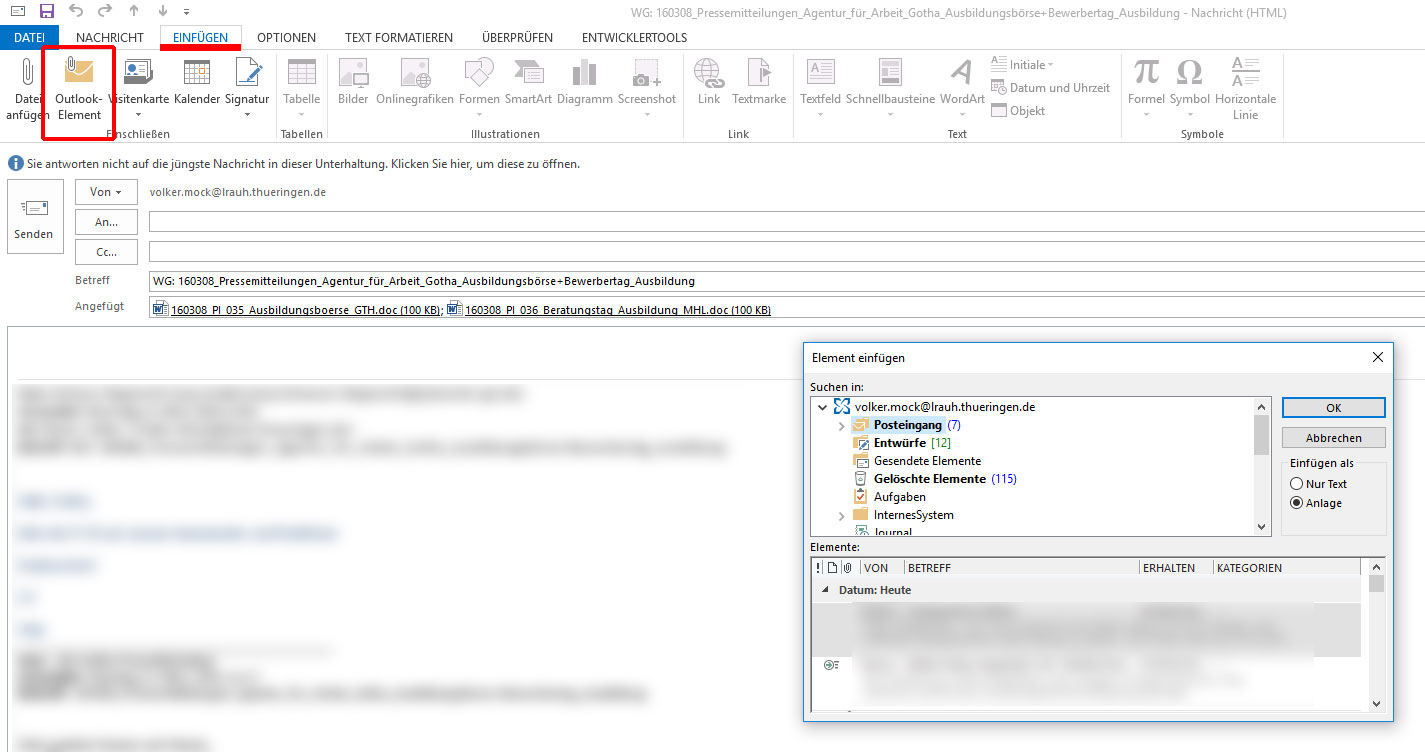Click in the Betreff subject field
The width and height of the screenshot is (1425, 752).
pos(786,281)
